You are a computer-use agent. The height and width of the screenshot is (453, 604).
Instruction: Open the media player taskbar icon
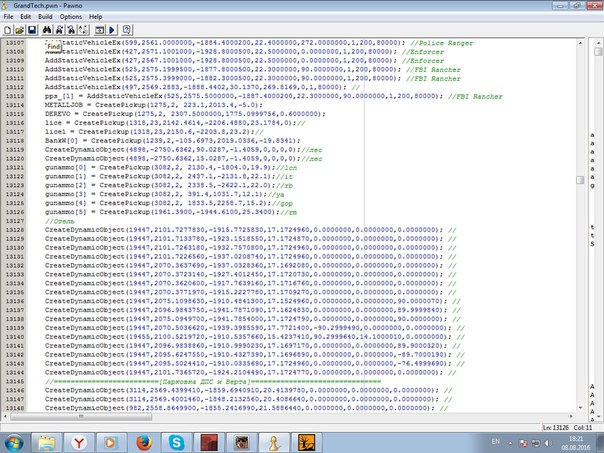[111, 443]
